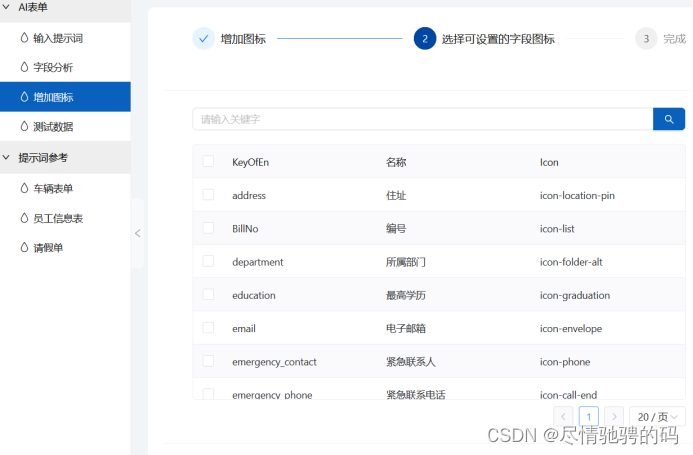Click the 电子邮箱 cell
Screen dimensions: 693x455
406,329
